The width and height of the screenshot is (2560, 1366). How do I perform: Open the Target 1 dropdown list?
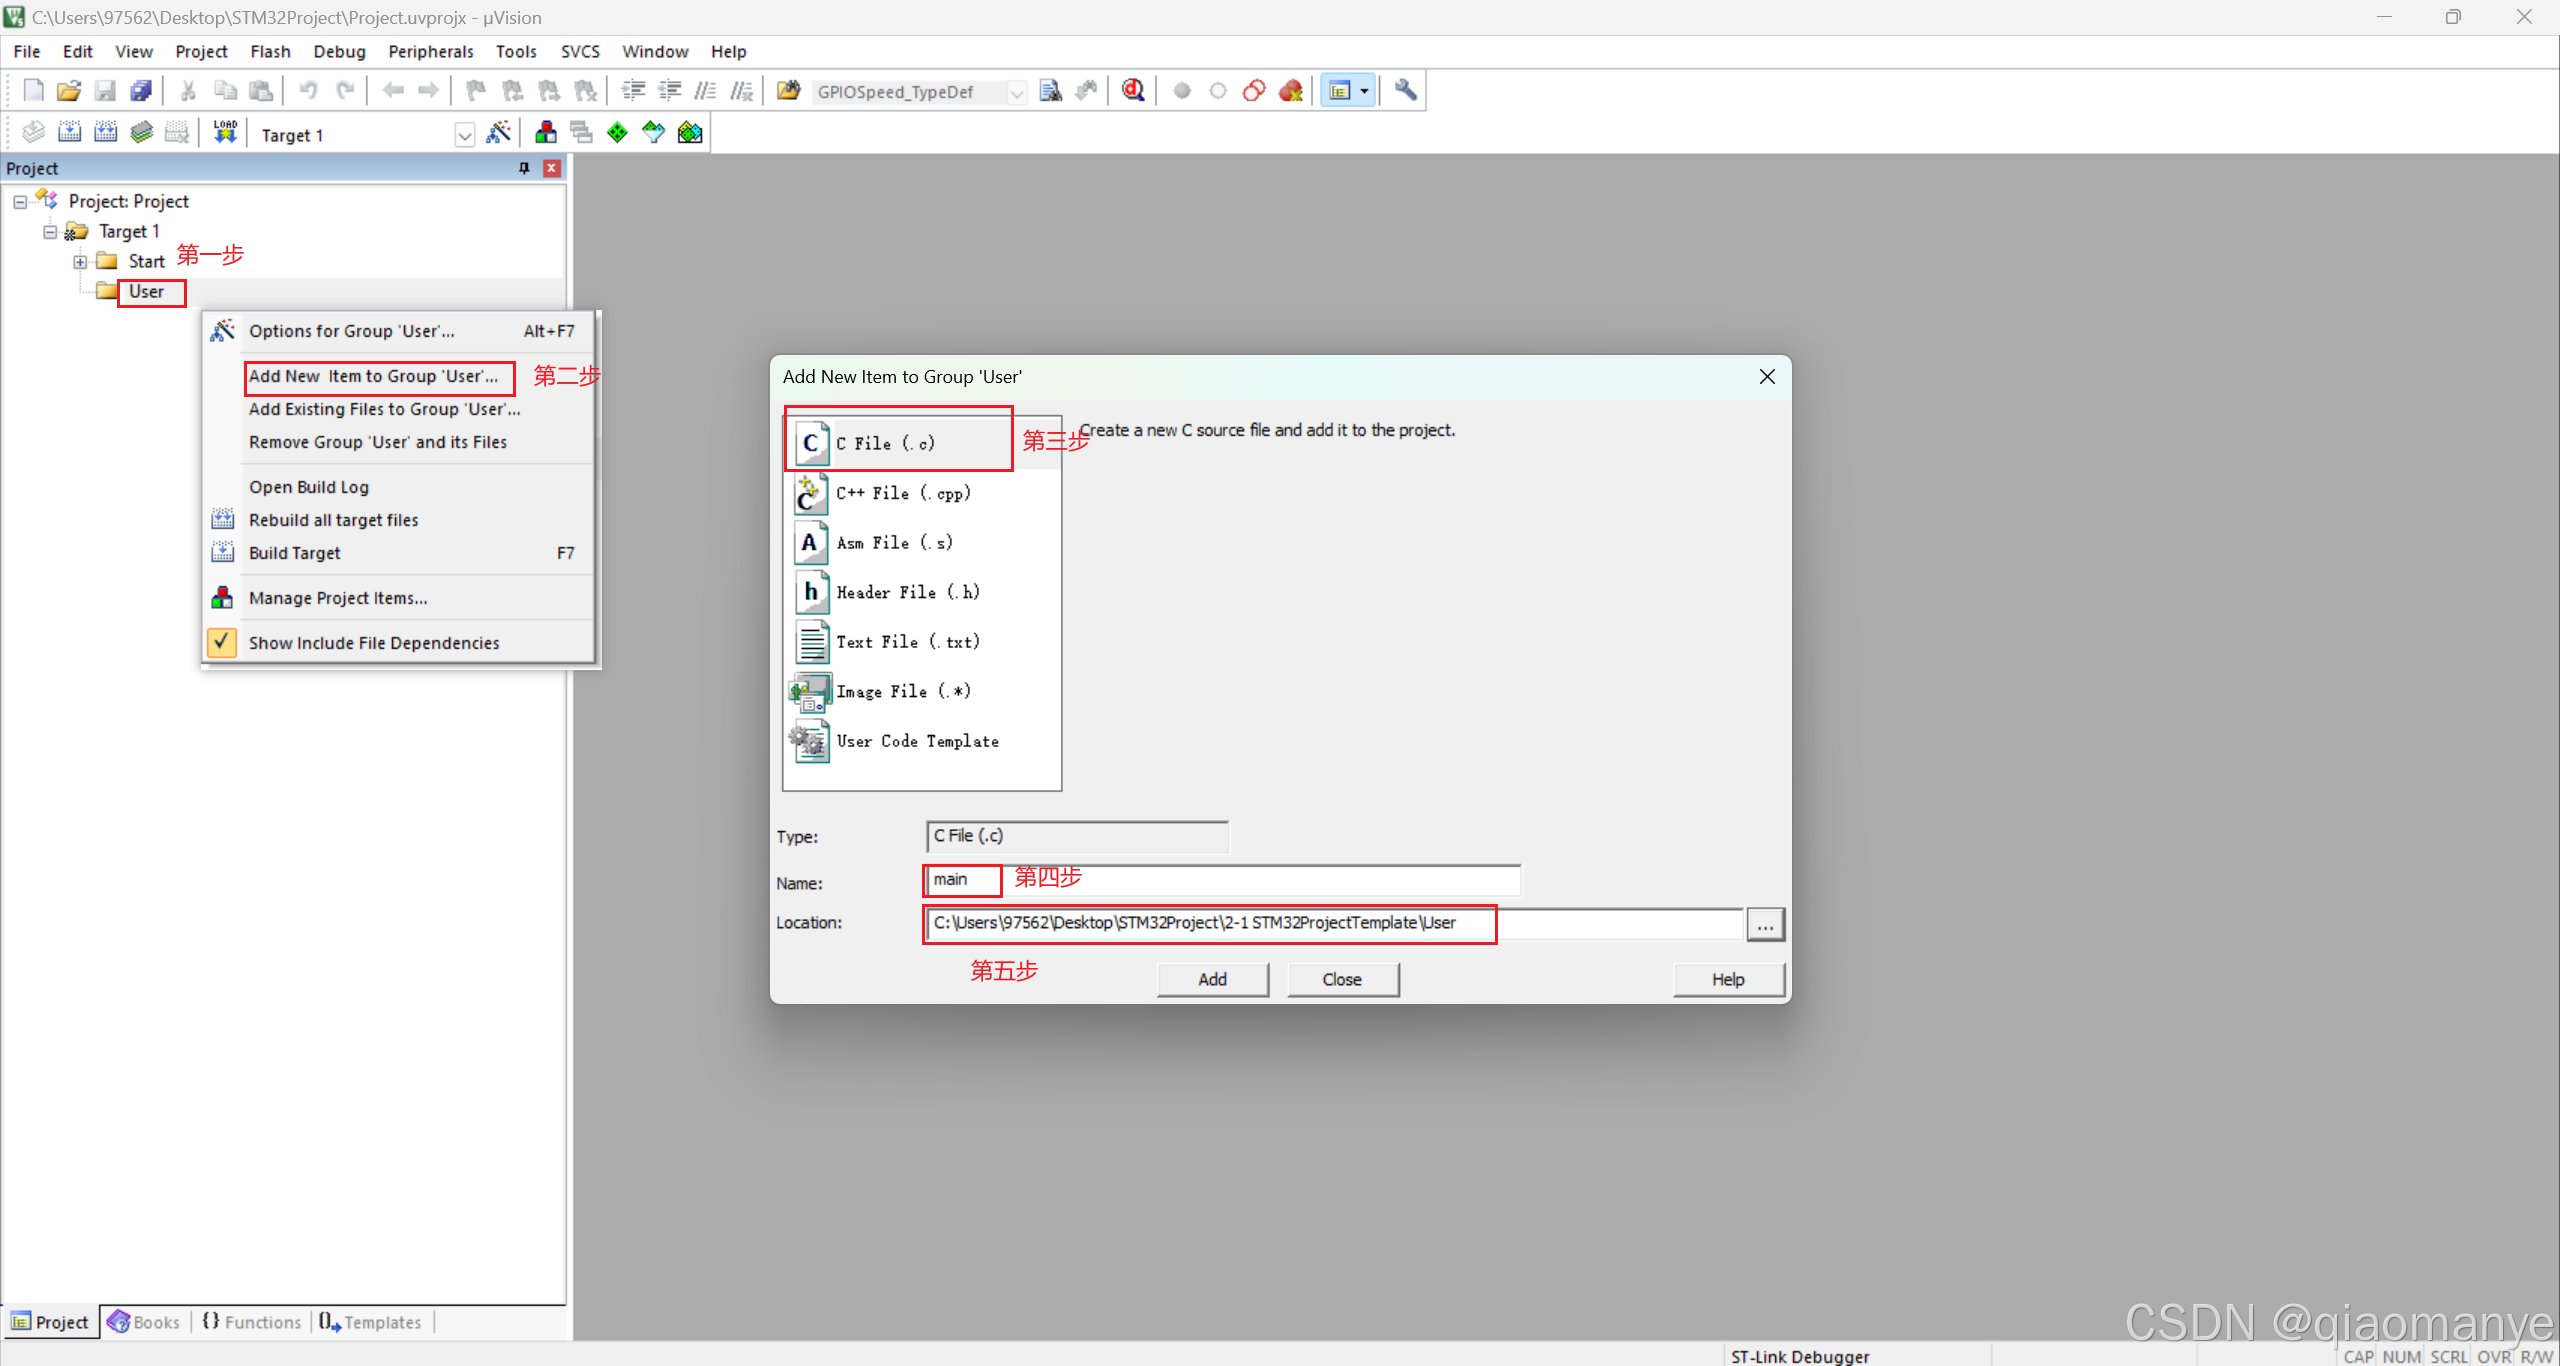pyautogui.click(x=464, y=135)
